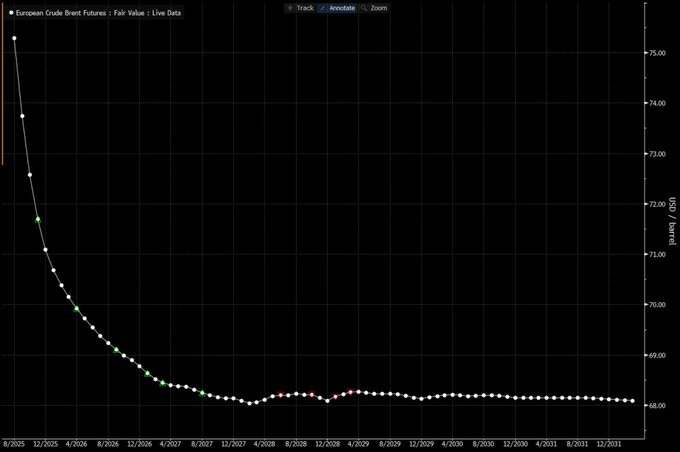Screen dimensions: 680x452
Task: Select the final data point at curve's right end
Action: tap(632, 401)
